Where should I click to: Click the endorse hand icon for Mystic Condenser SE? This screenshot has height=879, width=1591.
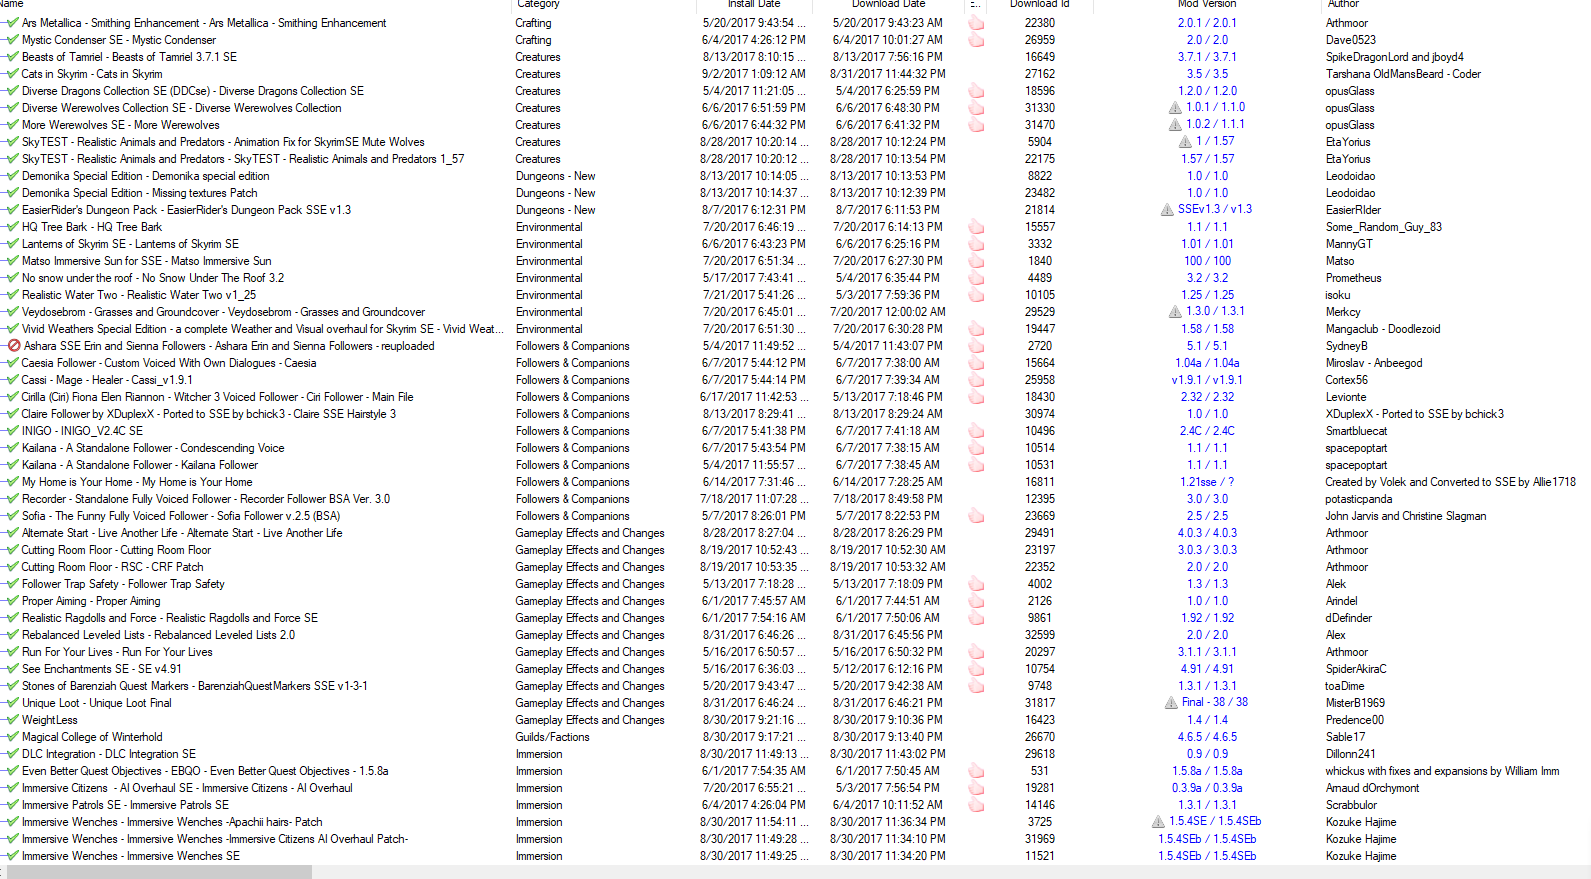pyautogui.click(x=976, y=40)
